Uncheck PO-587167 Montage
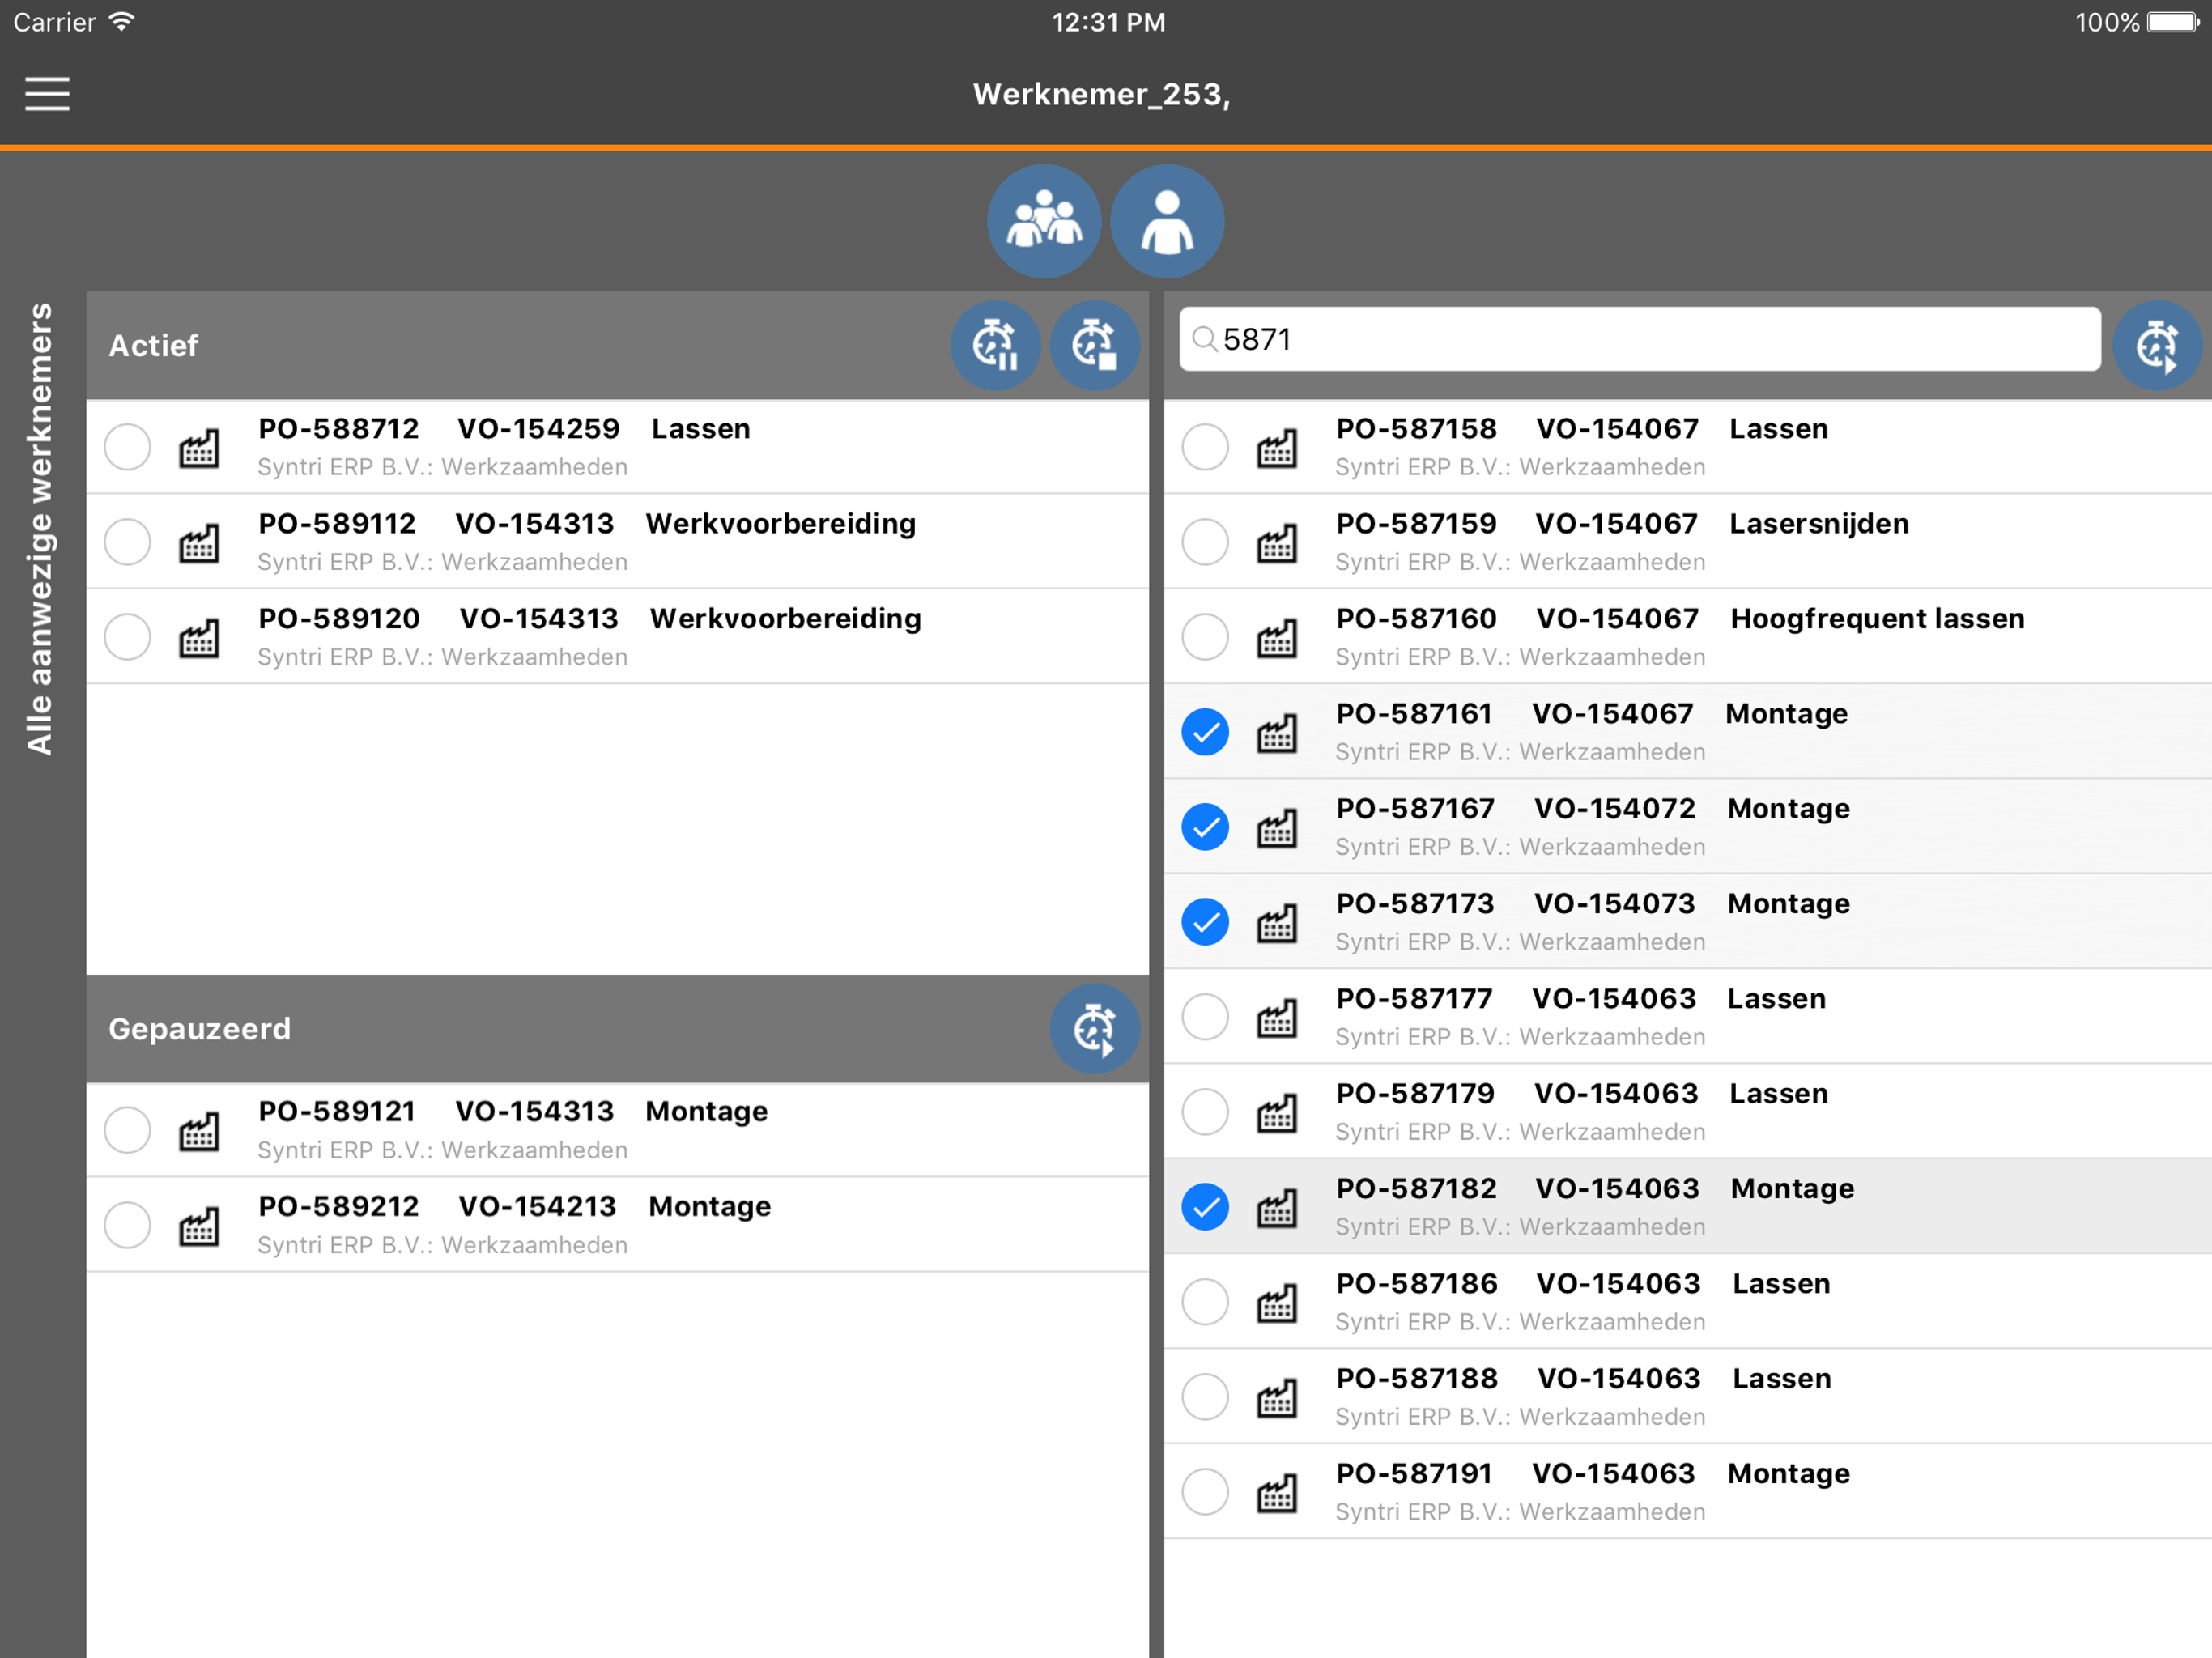This screenshot has width=2212, height=1658. click(1205, 827)
